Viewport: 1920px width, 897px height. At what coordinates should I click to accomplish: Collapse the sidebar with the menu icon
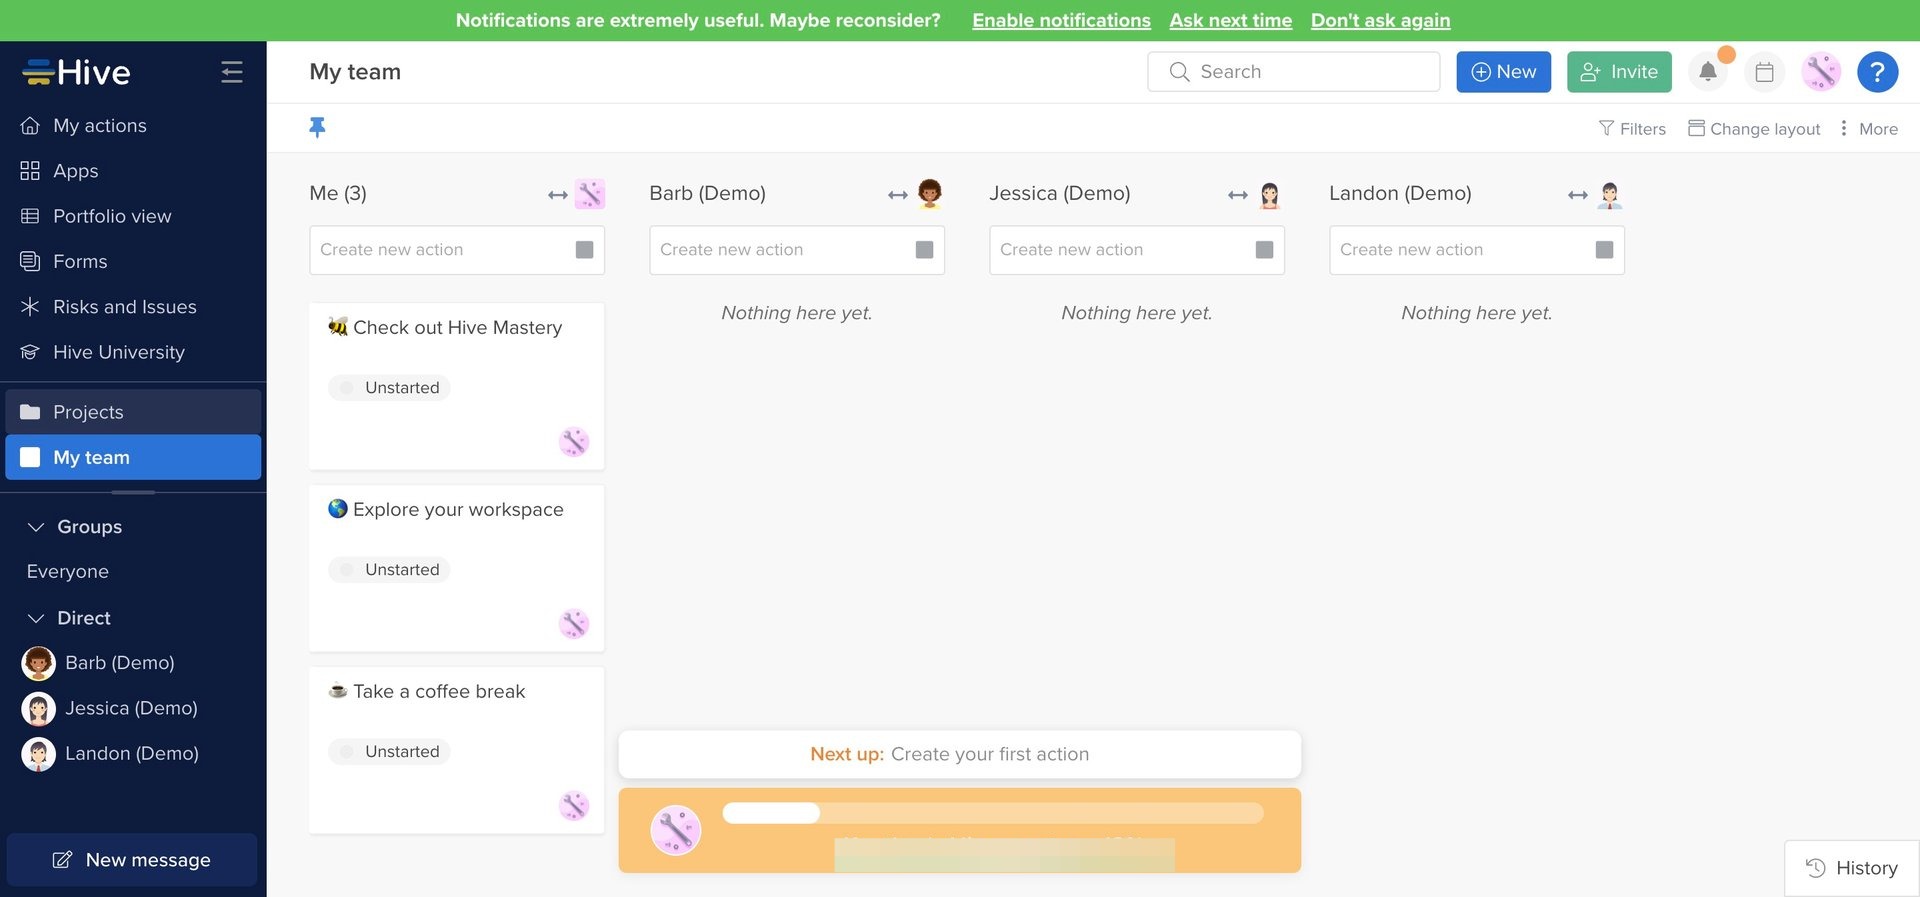(232, 72)
